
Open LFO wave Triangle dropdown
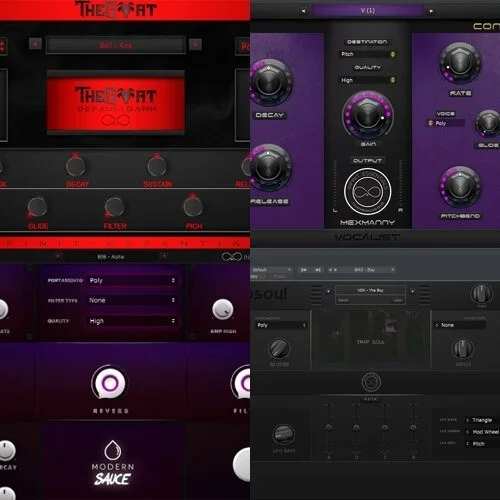482,420
